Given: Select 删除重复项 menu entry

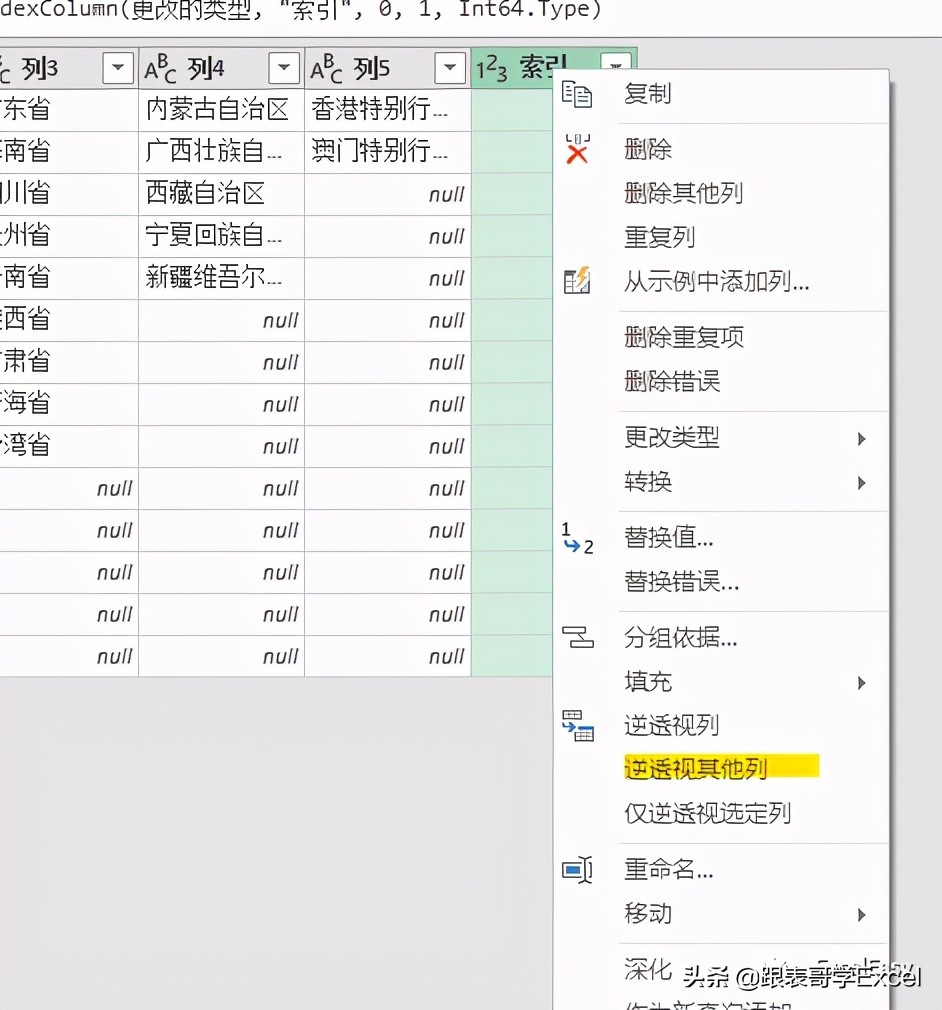Looking at the screenshot, I should [x=684, y=337].
